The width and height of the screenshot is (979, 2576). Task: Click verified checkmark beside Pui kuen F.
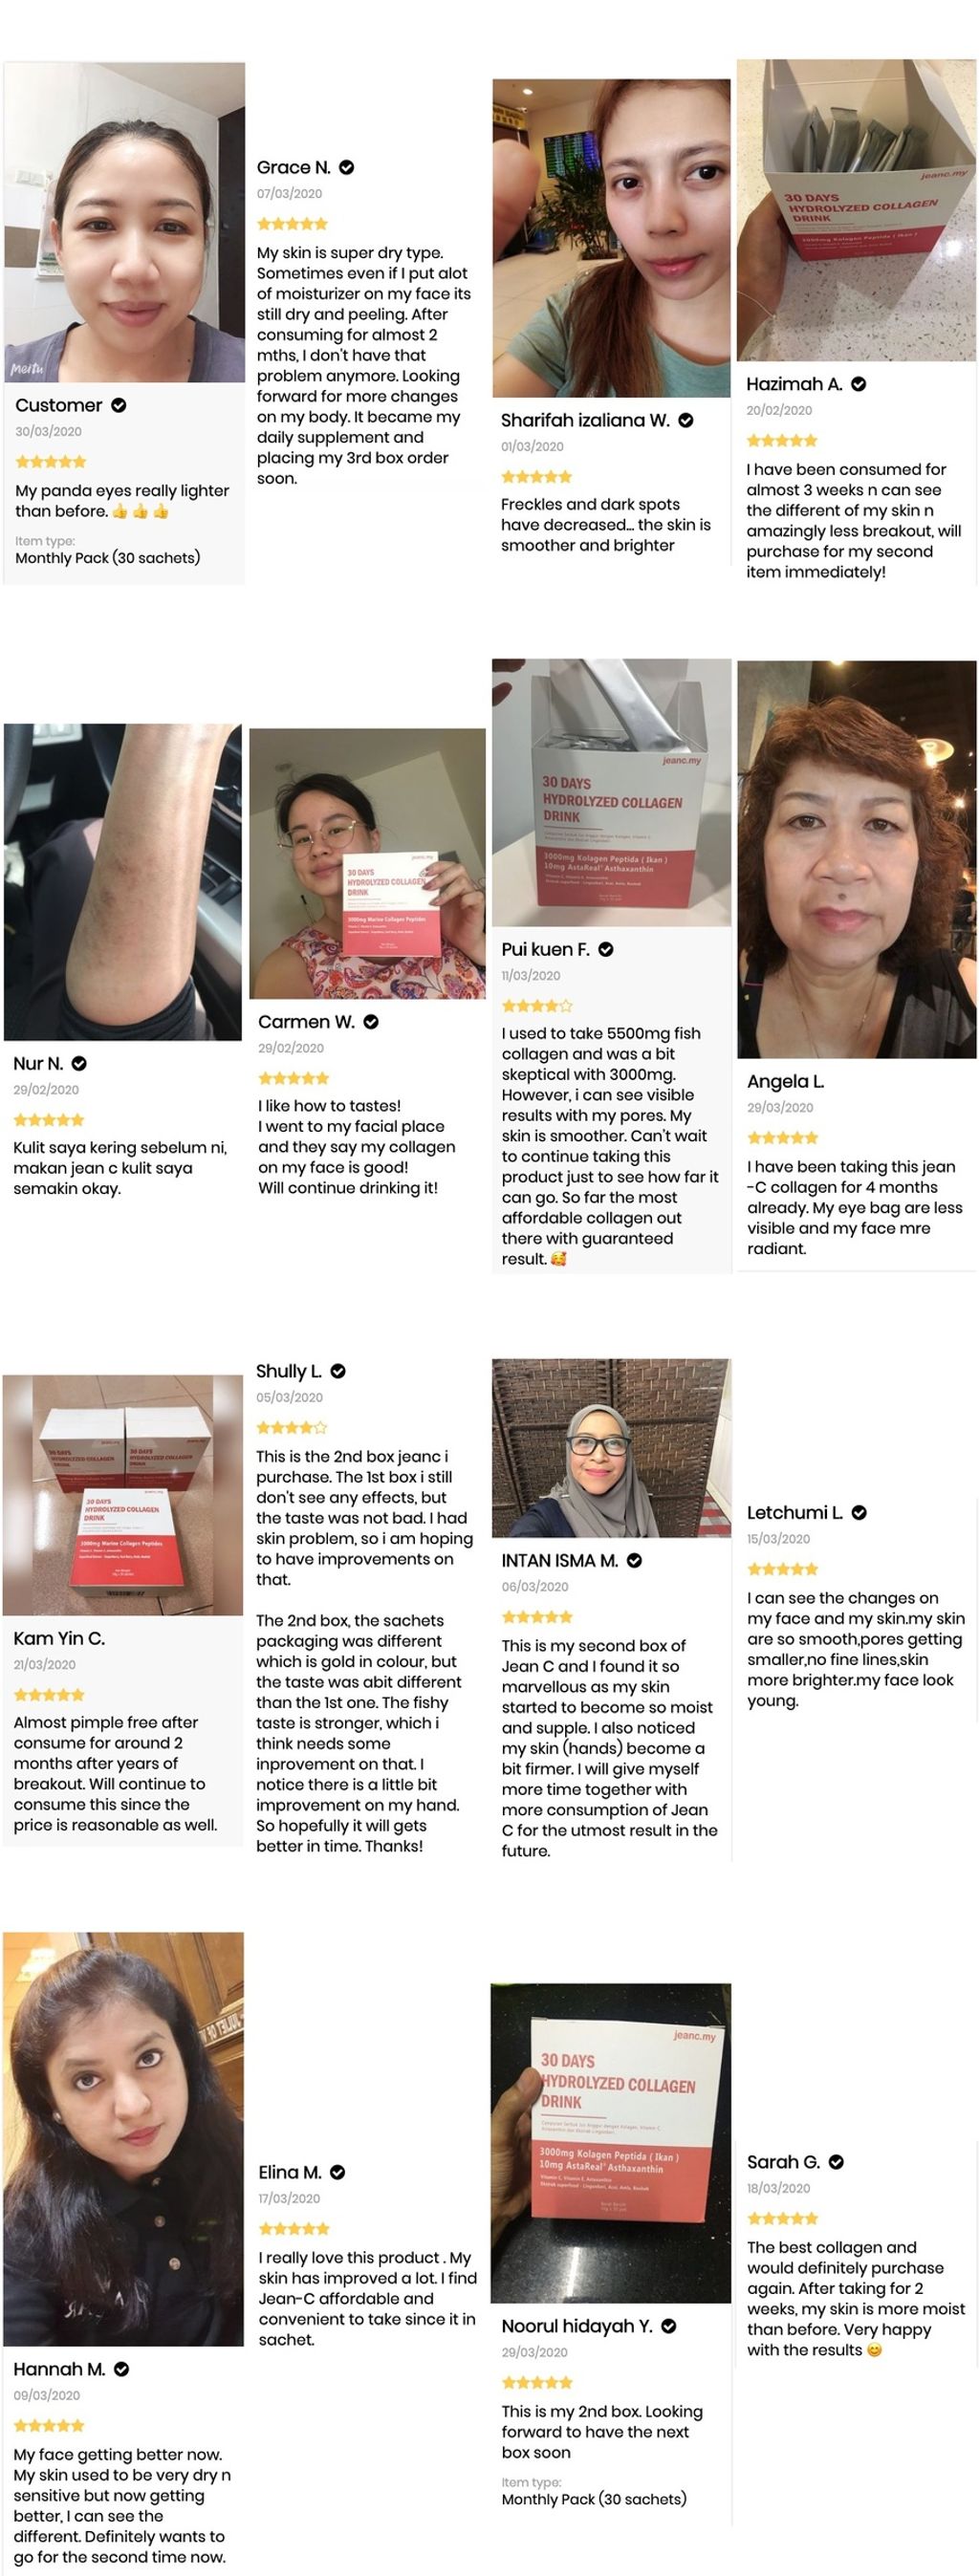606,950
